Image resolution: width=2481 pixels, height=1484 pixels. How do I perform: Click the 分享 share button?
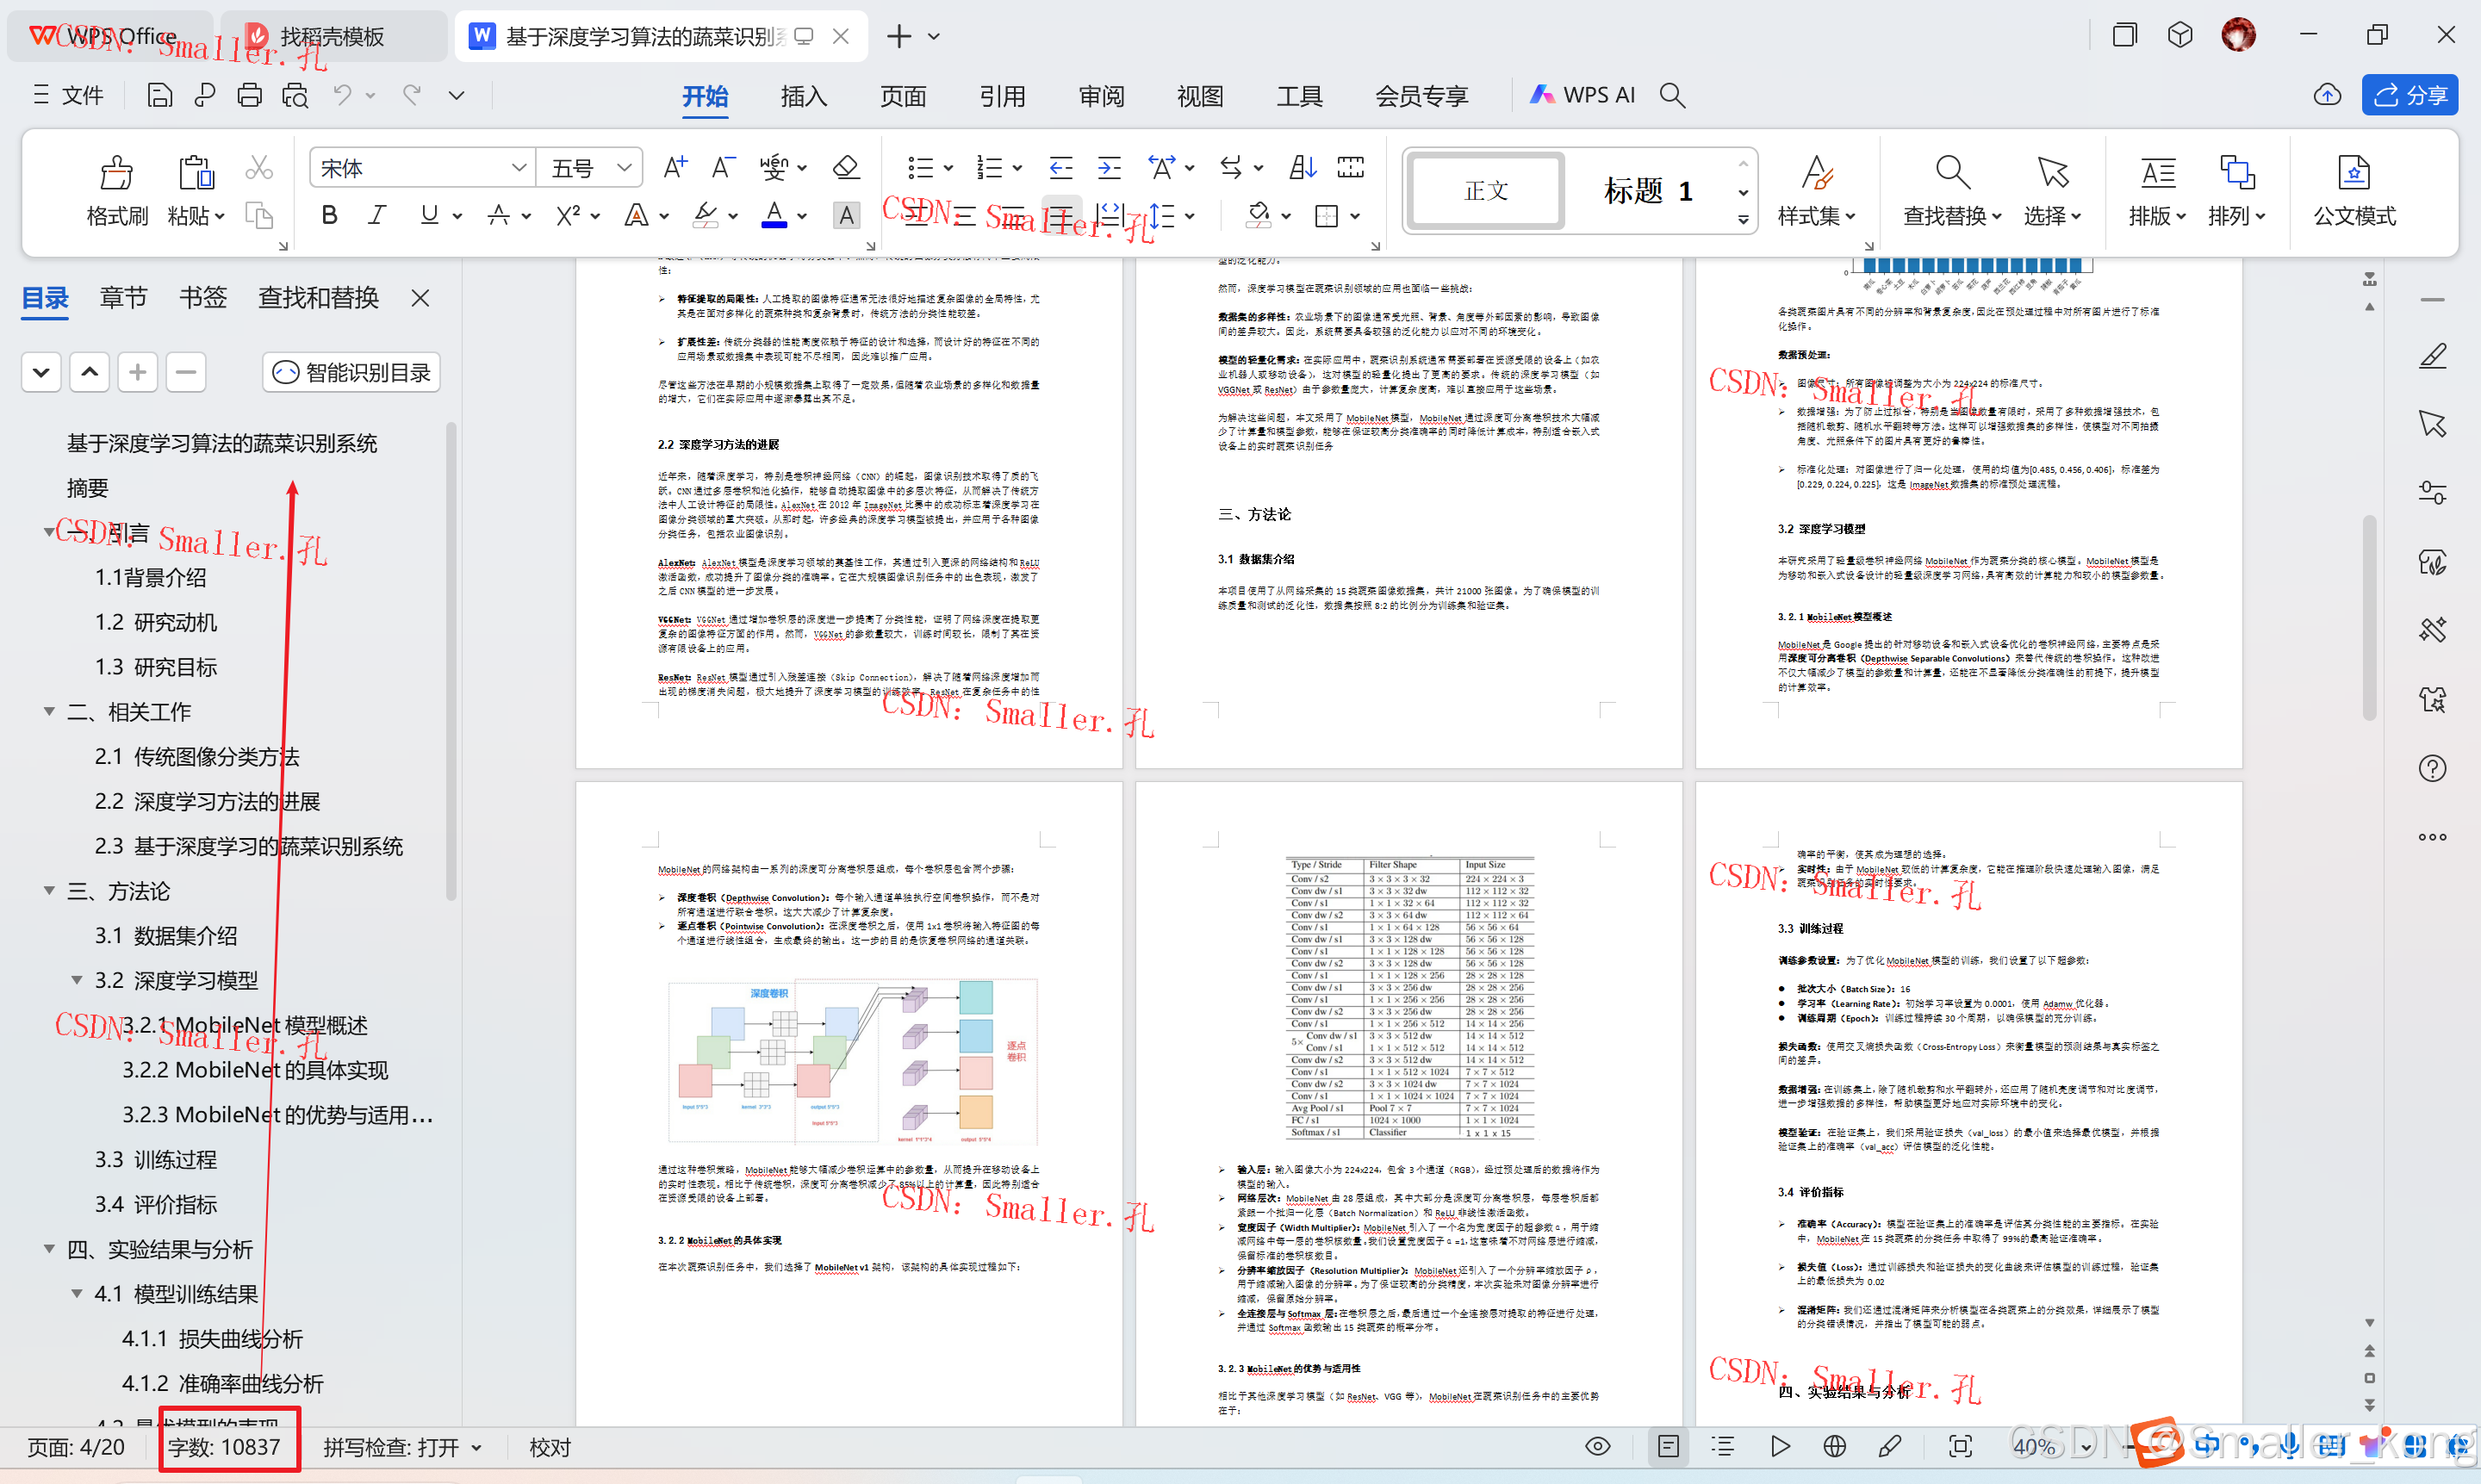tap(2410, 95)
